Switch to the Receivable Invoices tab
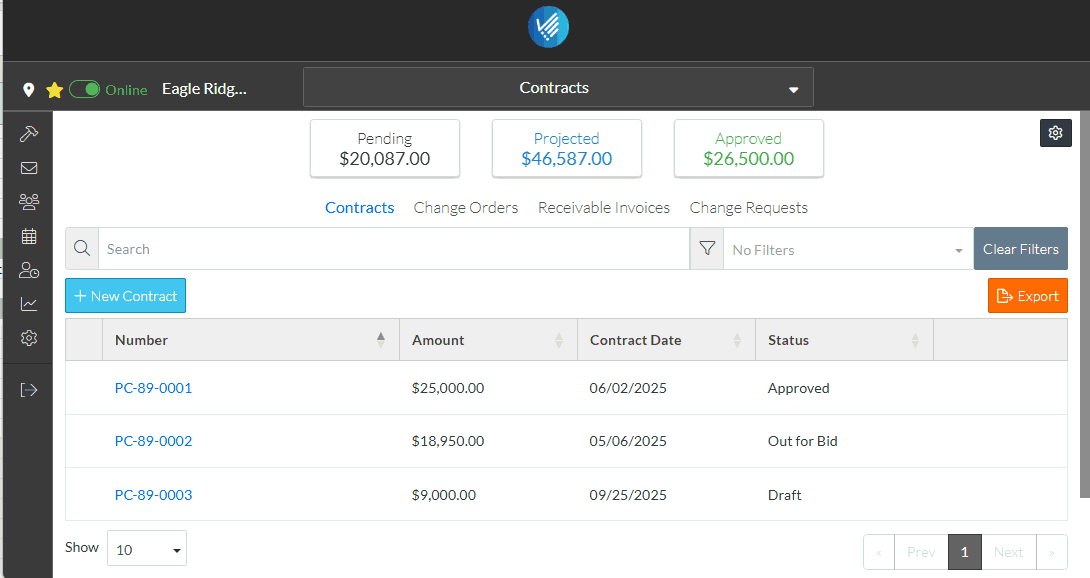This screenshot has height=578, width=1090. [604, 208]
